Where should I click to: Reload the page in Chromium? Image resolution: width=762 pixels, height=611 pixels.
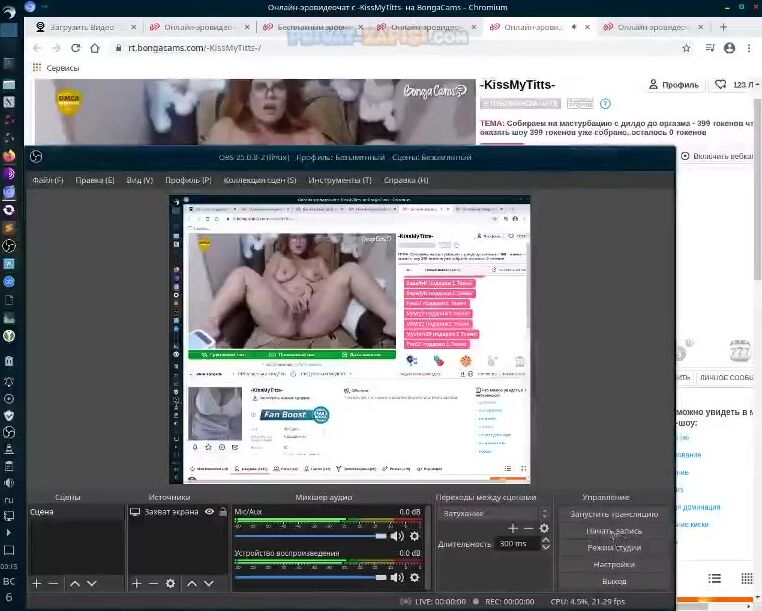pyautogui.click(x=76, y=48)
